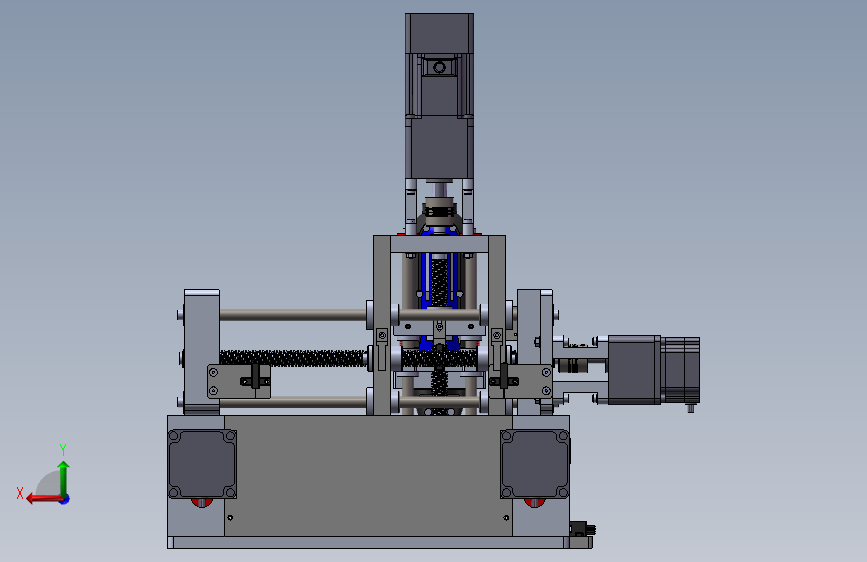The height and width of the screenshot is (562, 867).
Task: Select the left sensor bracket plate below lead screw
Action: click(x=238, y=381)
